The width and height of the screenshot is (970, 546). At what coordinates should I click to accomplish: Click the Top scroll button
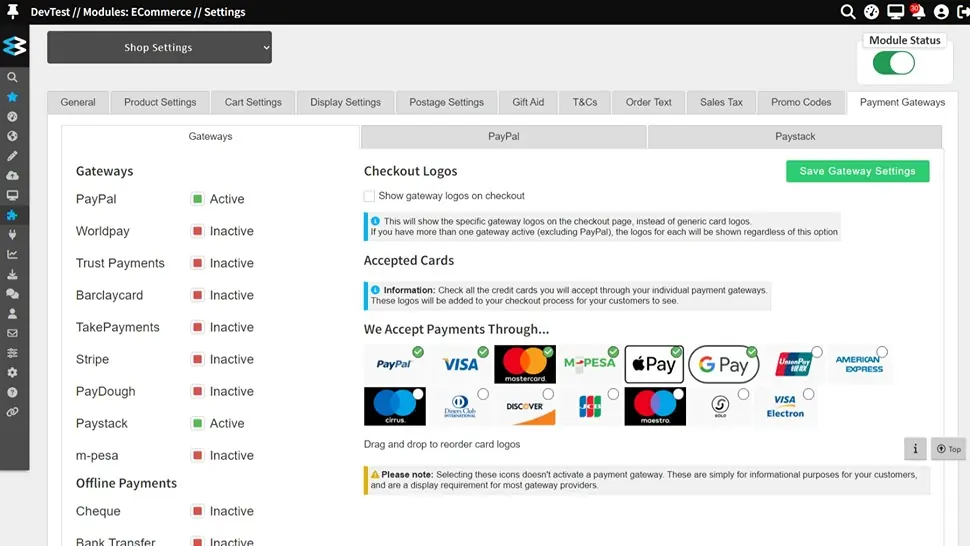[x=948, y=449]
